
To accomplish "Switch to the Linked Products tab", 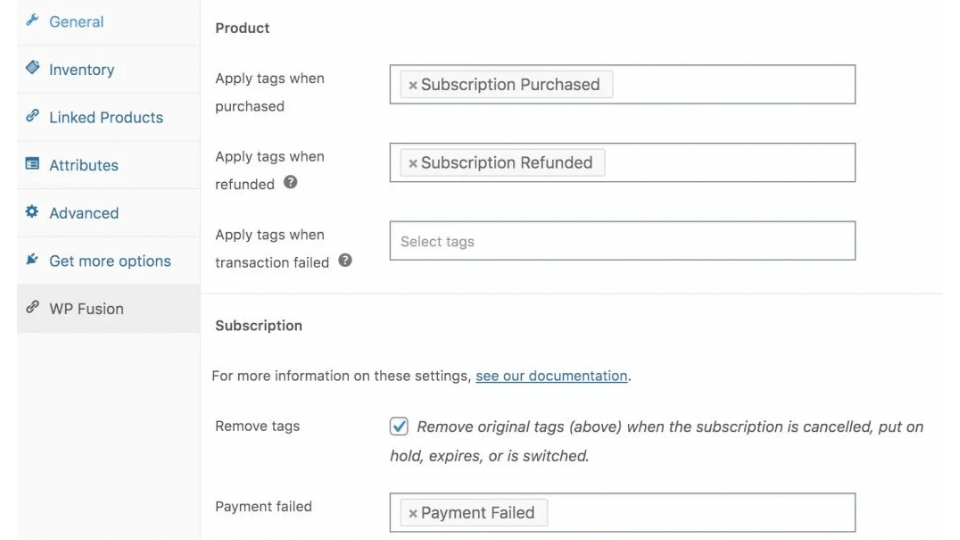I will pos(108,117).
